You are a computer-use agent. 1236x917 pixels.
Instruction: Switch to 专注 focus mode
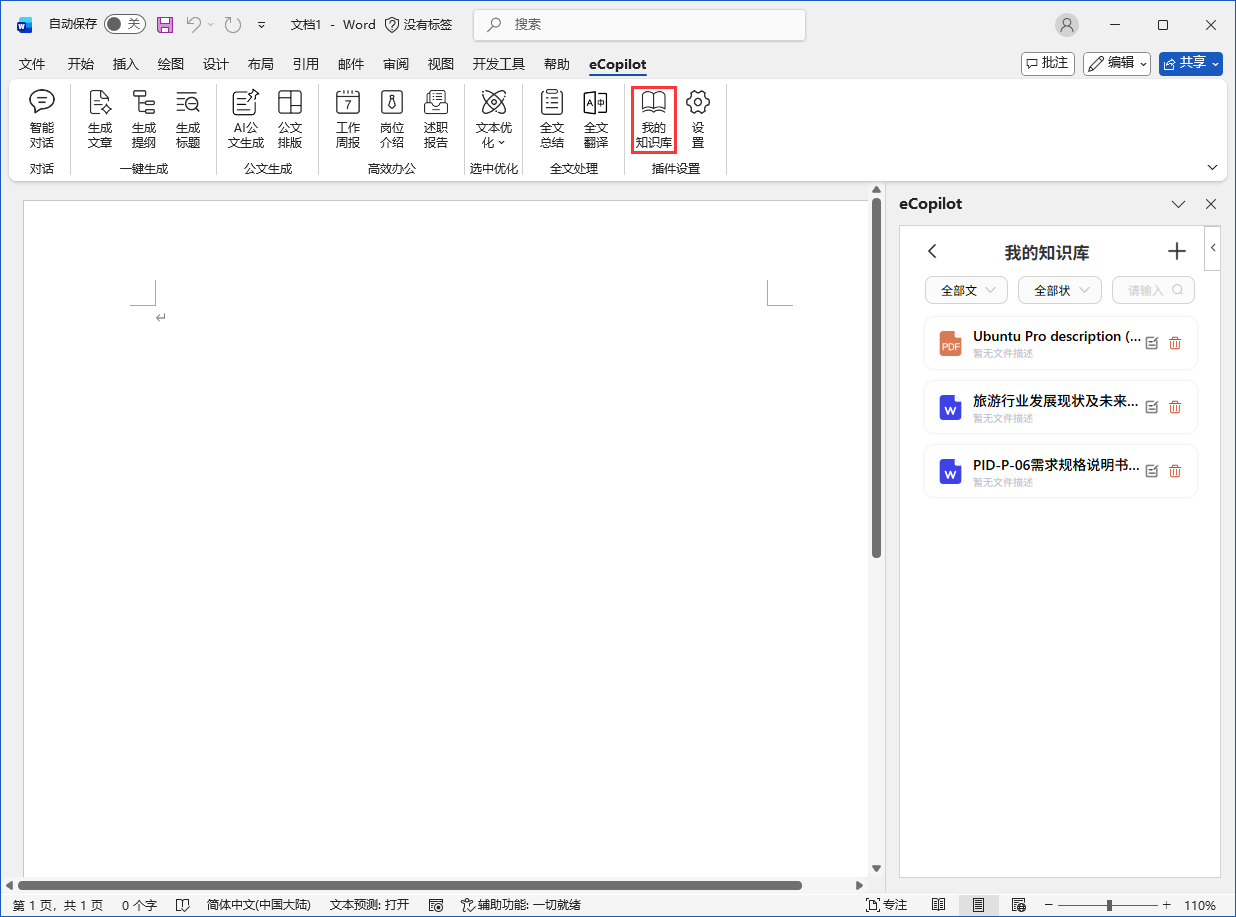886,905
